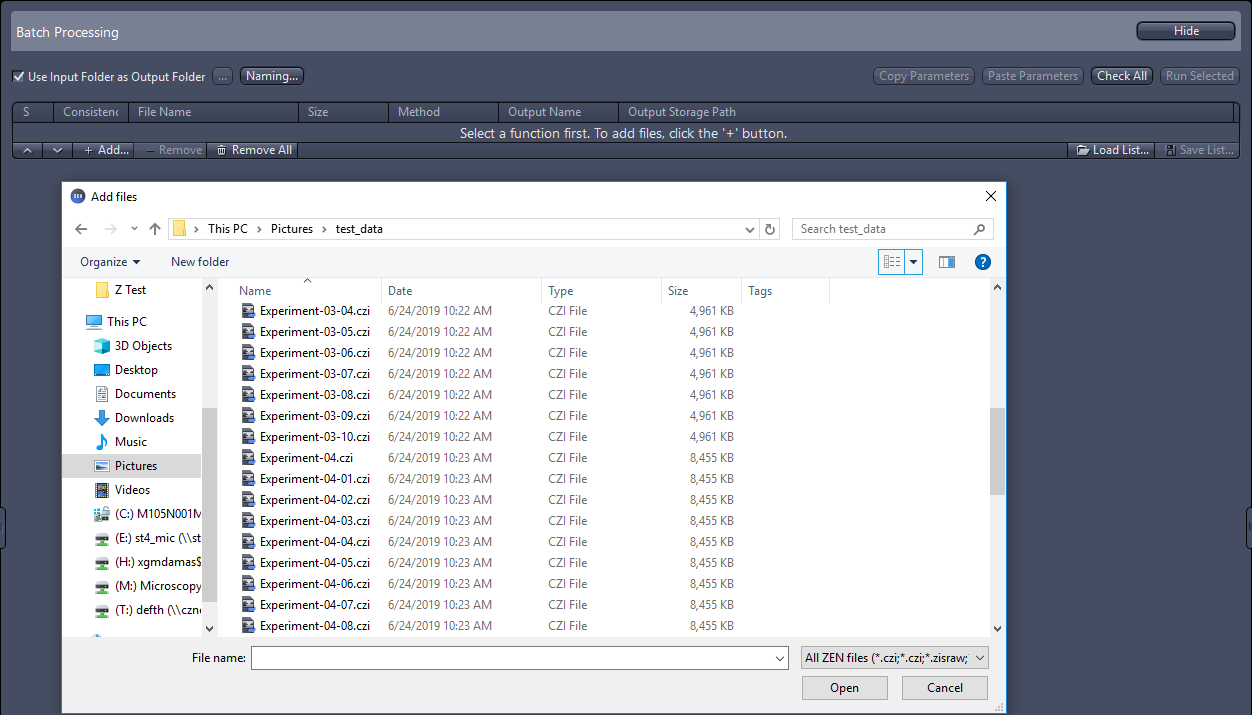Viewport: 1252px width, 715px height.
Task: Open the help question mark icon
Action: point(983,262)
